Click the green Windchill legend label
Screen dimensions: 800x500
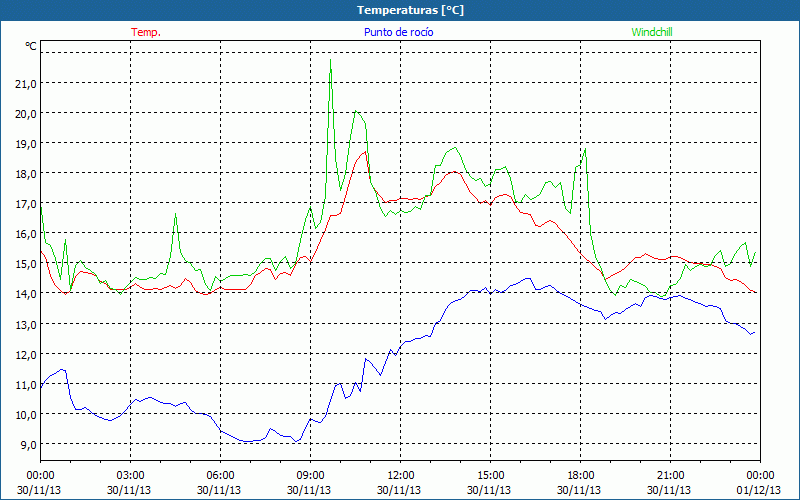coord(652,32)
